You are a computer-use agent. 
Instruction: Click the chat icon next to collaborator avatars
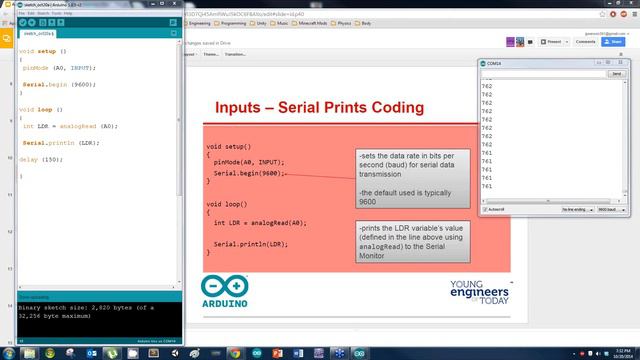click(530, 42)
